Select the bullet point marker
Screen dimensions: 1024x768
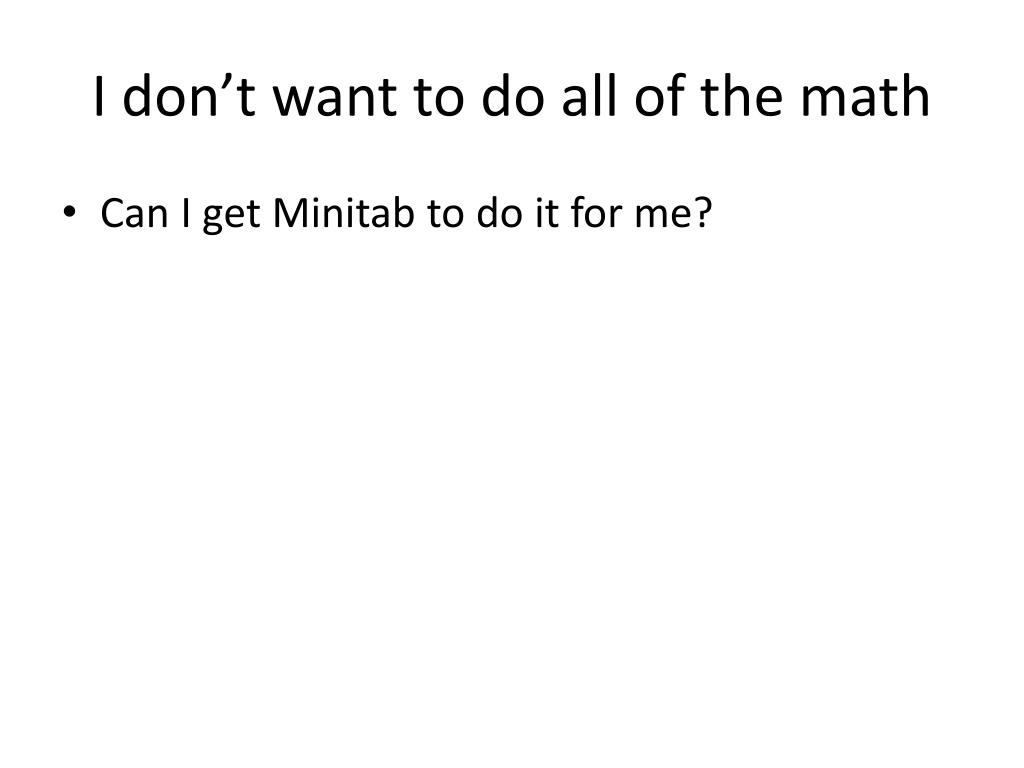[69, 212]
